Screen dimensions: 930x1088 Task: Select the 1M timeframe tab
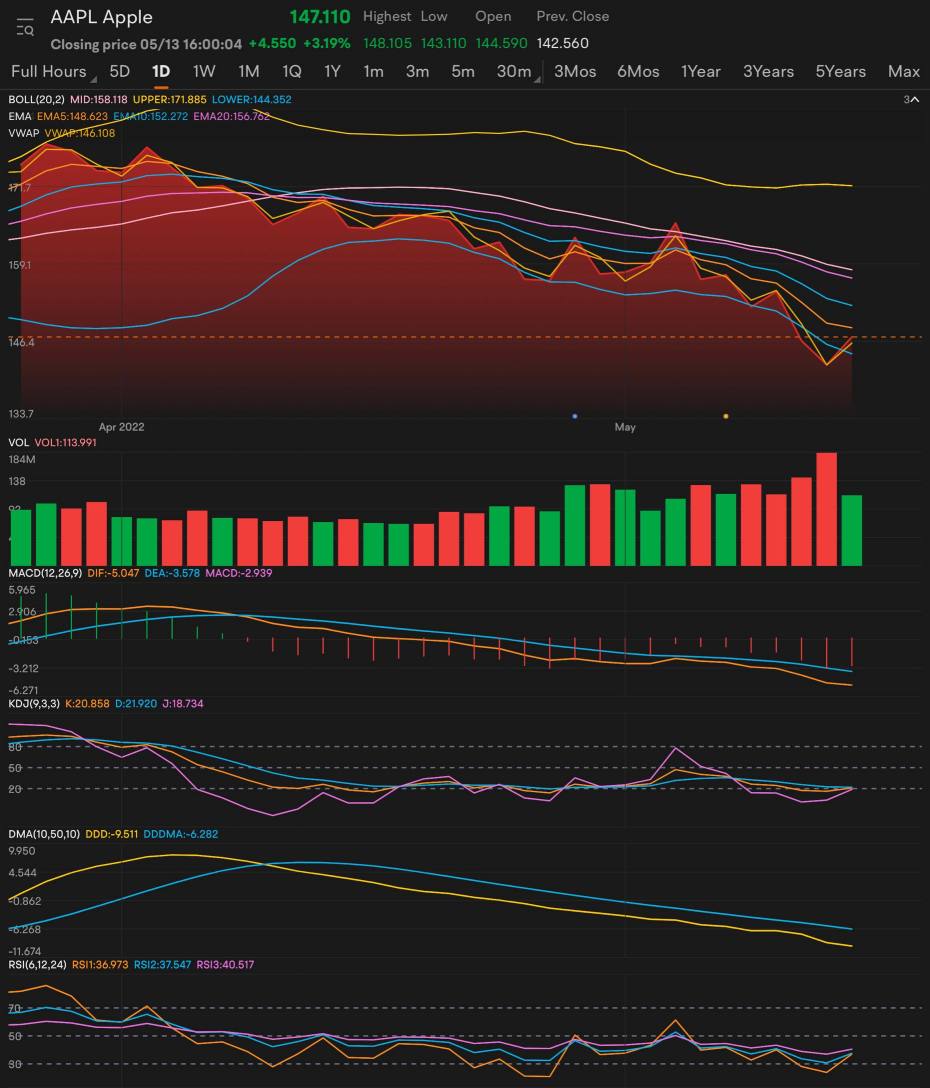pyautogui.click(x=248, y=71)
